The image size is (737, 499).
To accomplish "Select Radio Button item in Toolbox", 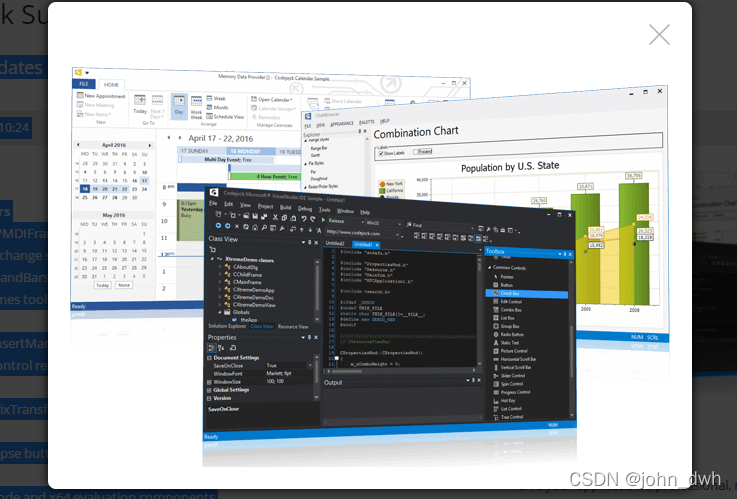I will point(509,335).
